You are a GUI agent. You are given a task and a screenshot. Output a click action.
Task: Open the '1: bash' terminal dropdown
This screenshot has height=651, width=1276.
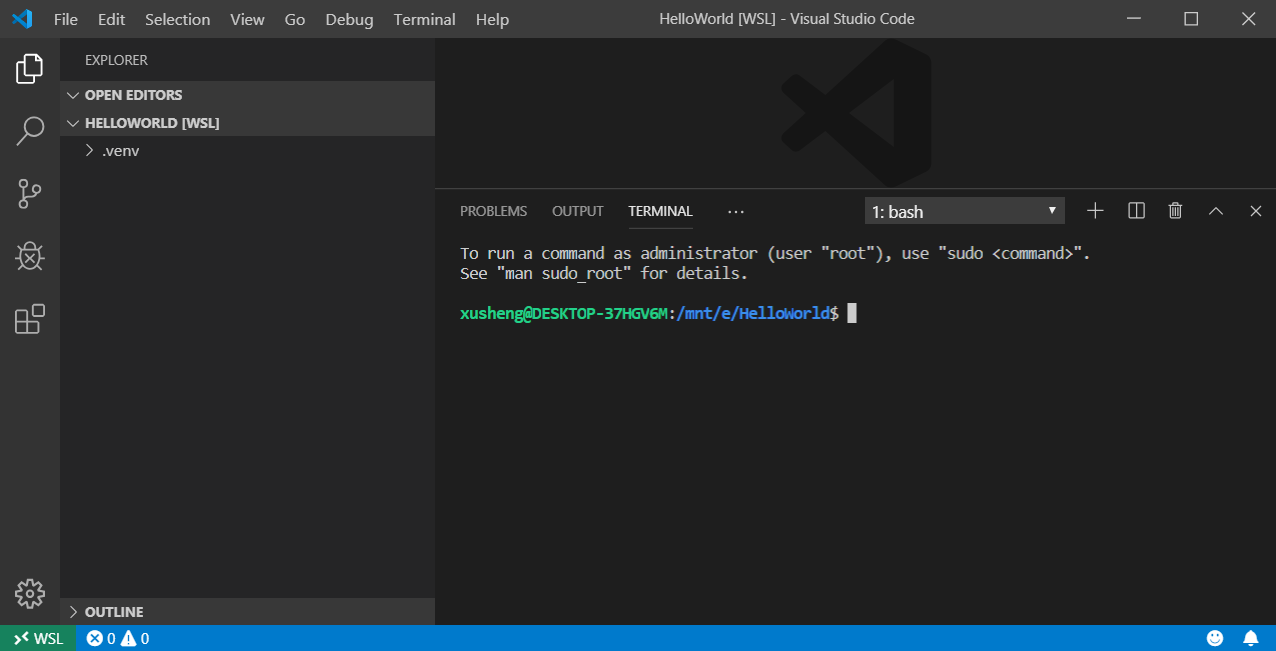[x=964, y=211]
